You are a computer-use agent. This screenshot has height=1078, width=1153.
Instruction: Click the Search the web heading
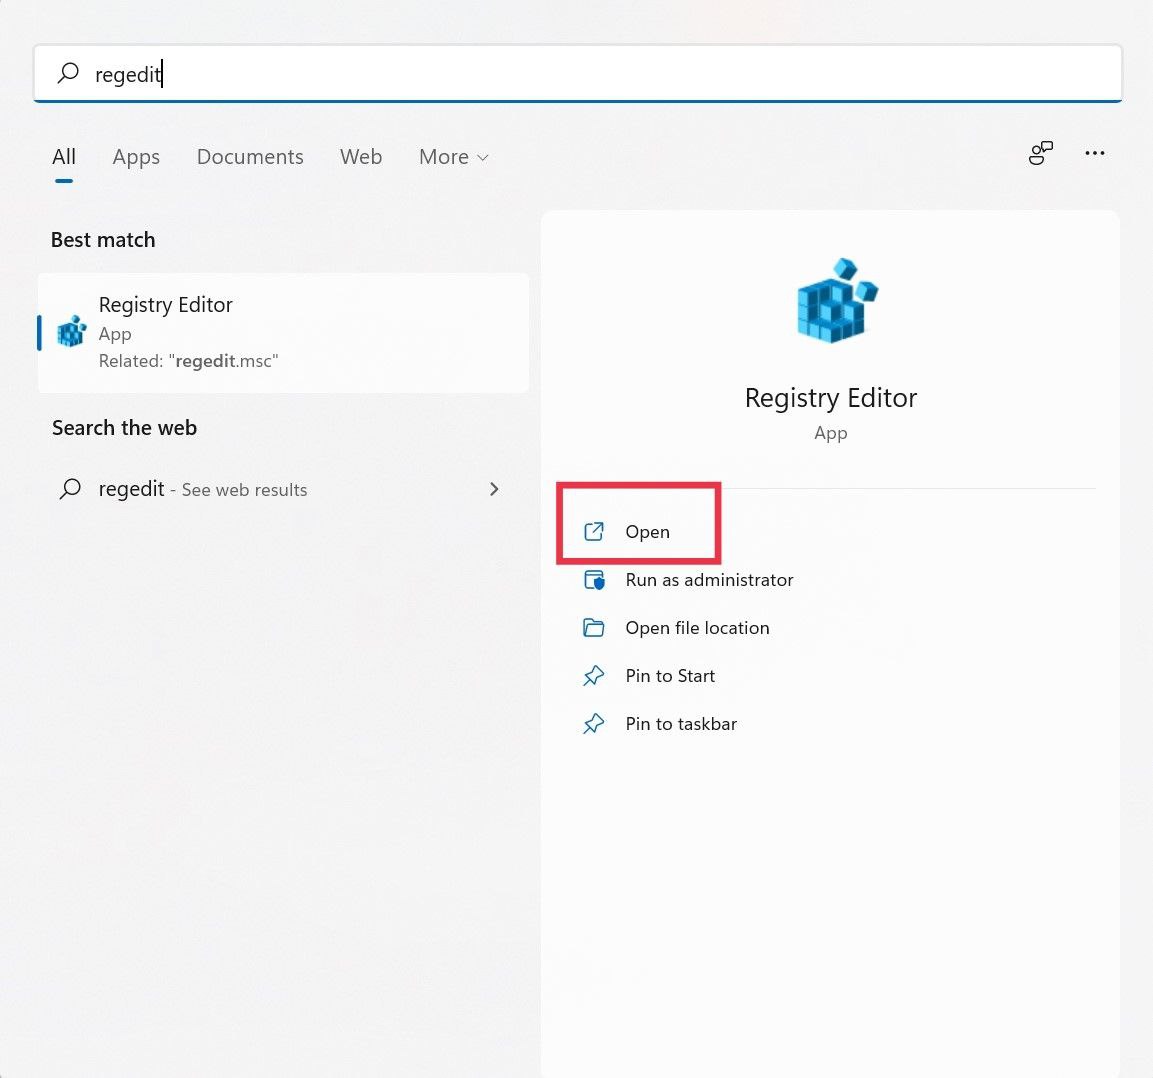click(124, 428)
